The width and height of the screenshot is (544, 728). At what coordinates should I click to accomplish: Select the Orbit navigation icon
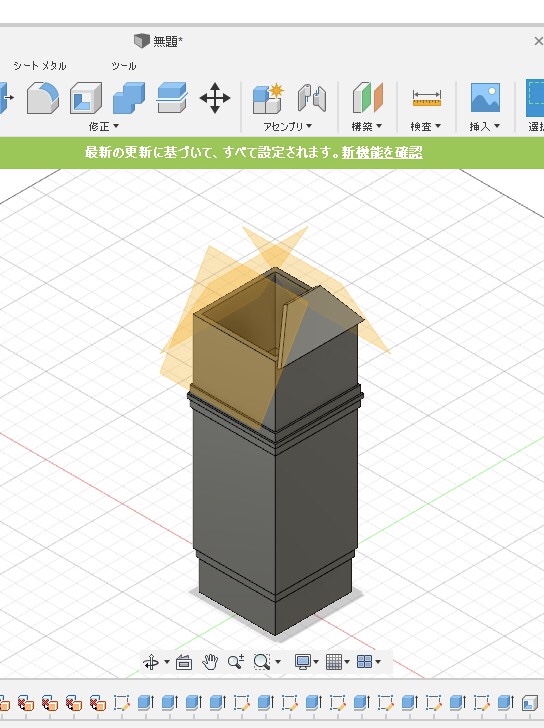point(151,662)
